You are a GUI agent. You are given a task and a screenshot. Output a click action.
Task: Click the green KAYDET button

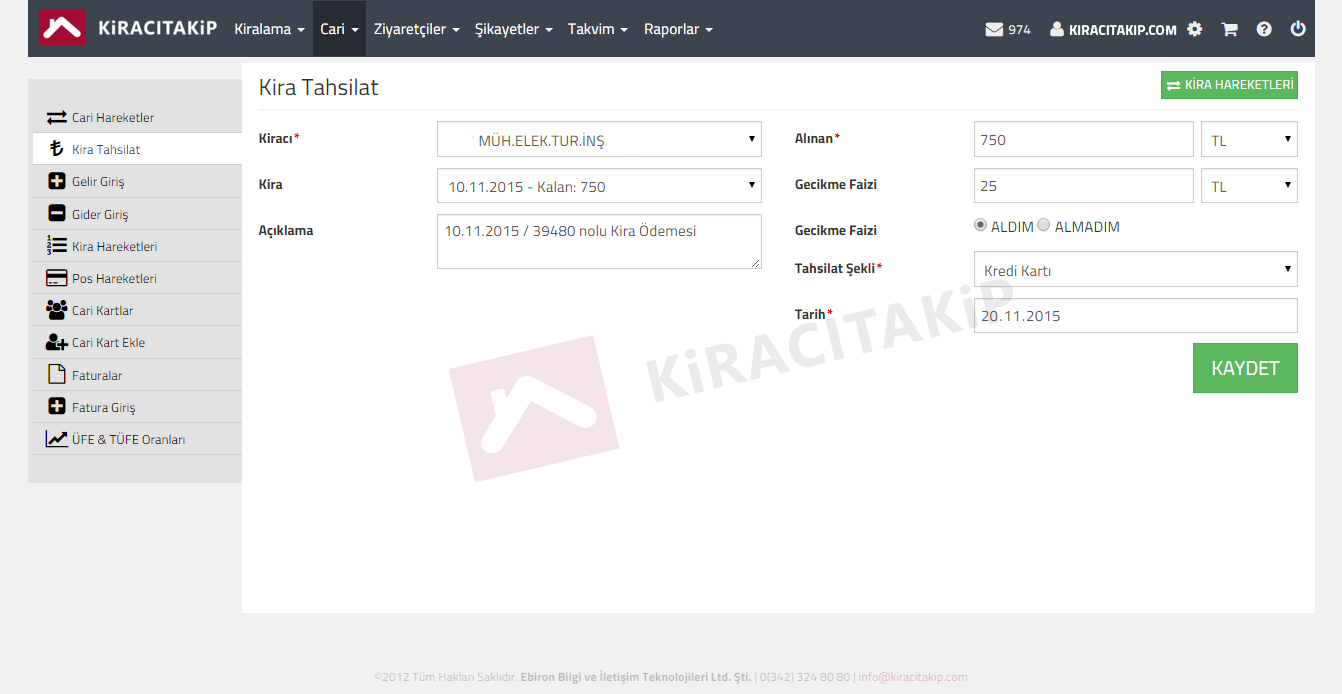[x=1245, y=368]
